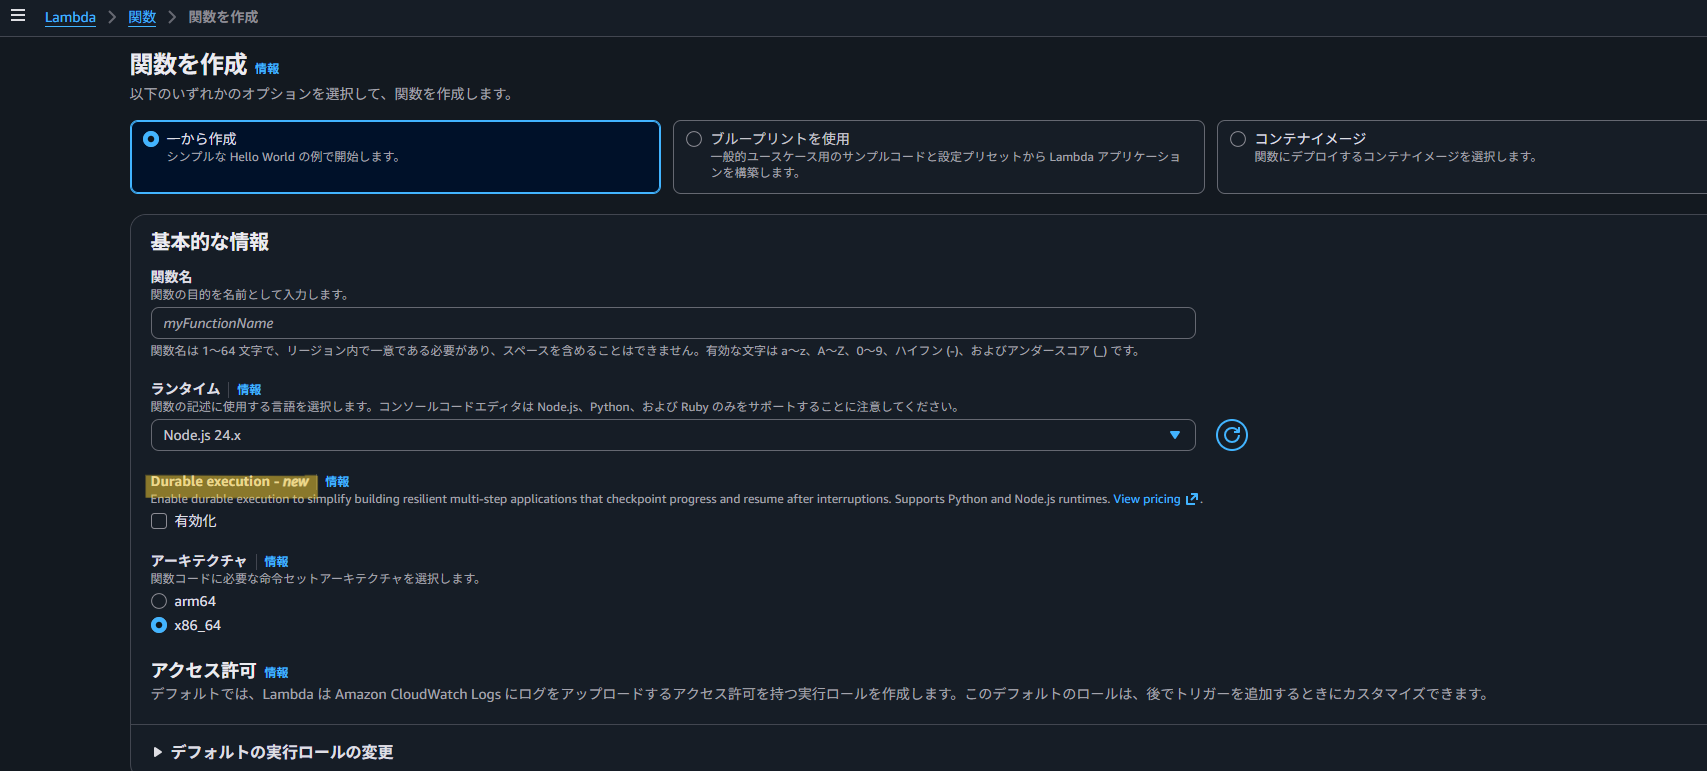Choose the コンテナイメージ option
Screen dimensions: 1707x771
point(1238,139)
